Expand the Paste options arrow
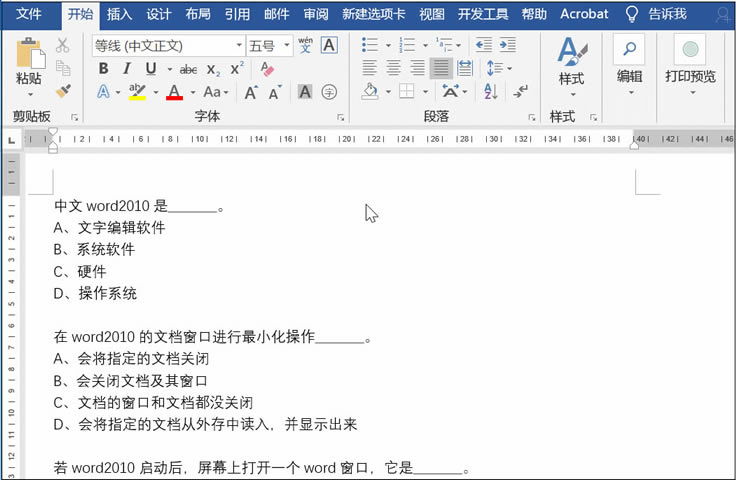 tap(29, 94)
